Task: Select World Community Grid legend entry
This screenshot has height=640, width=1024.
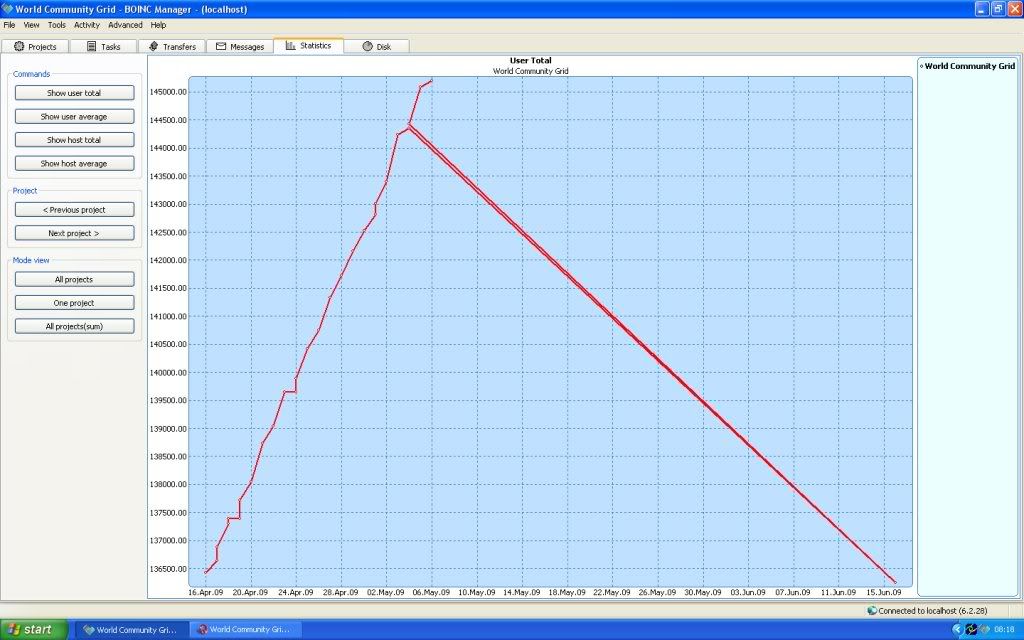Action: tap(968, 66)
